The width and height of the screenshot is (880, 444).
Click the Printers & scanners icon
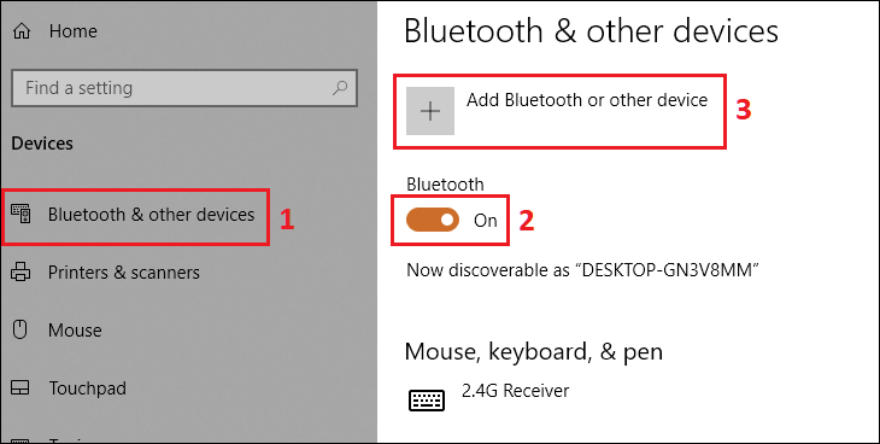point(21,272)
